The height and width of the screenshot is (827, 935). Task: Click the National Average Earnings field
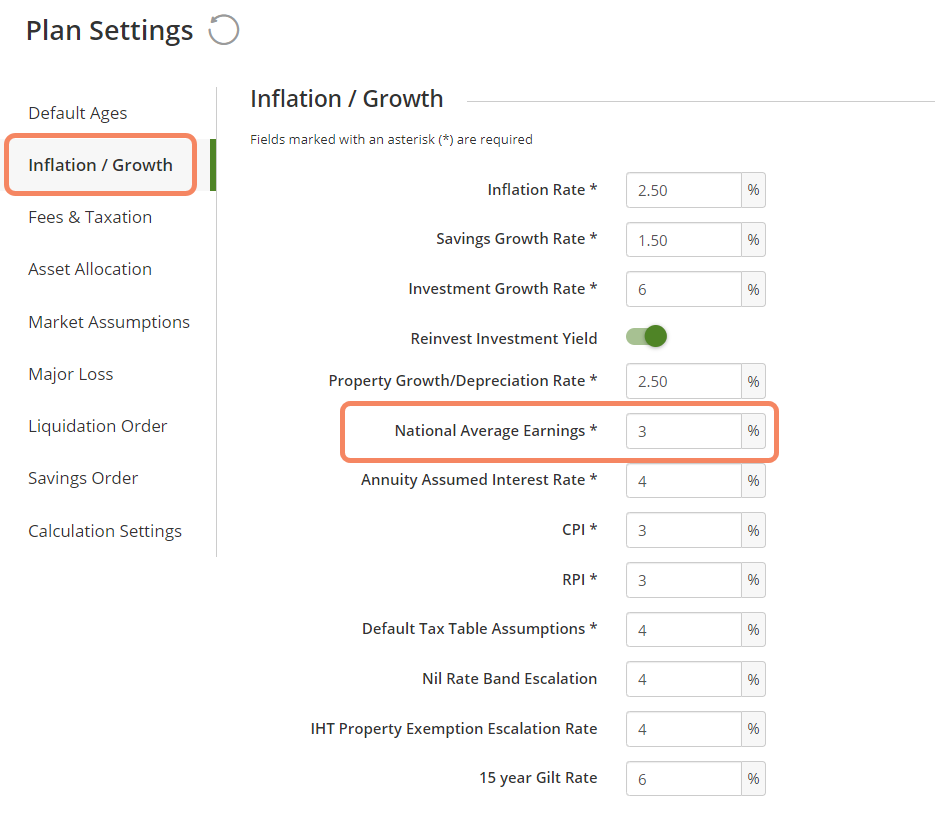pyautogui.click(x=683, y=431)
